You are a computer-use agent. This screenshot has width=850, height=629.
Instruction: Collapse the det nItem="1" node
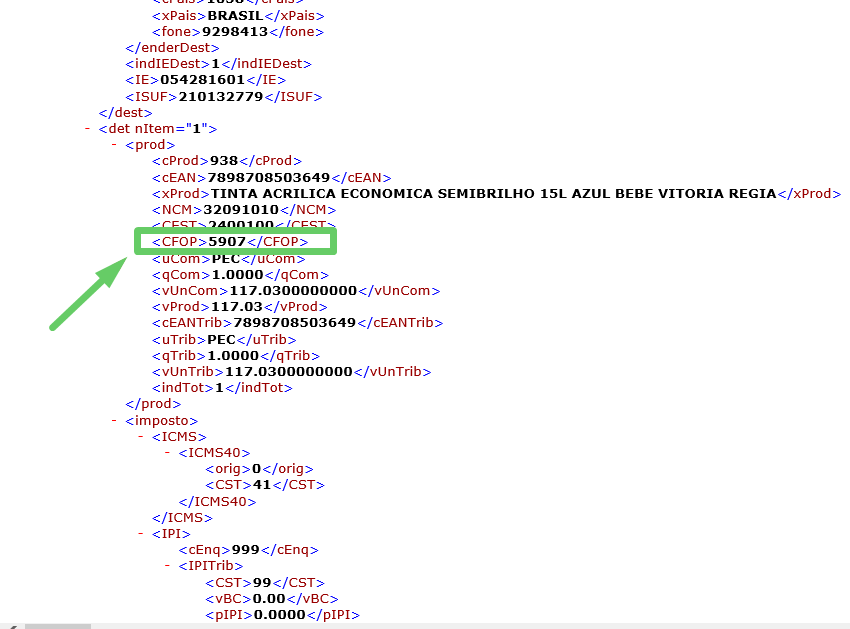pyautogui.click(x=87, y=129)
